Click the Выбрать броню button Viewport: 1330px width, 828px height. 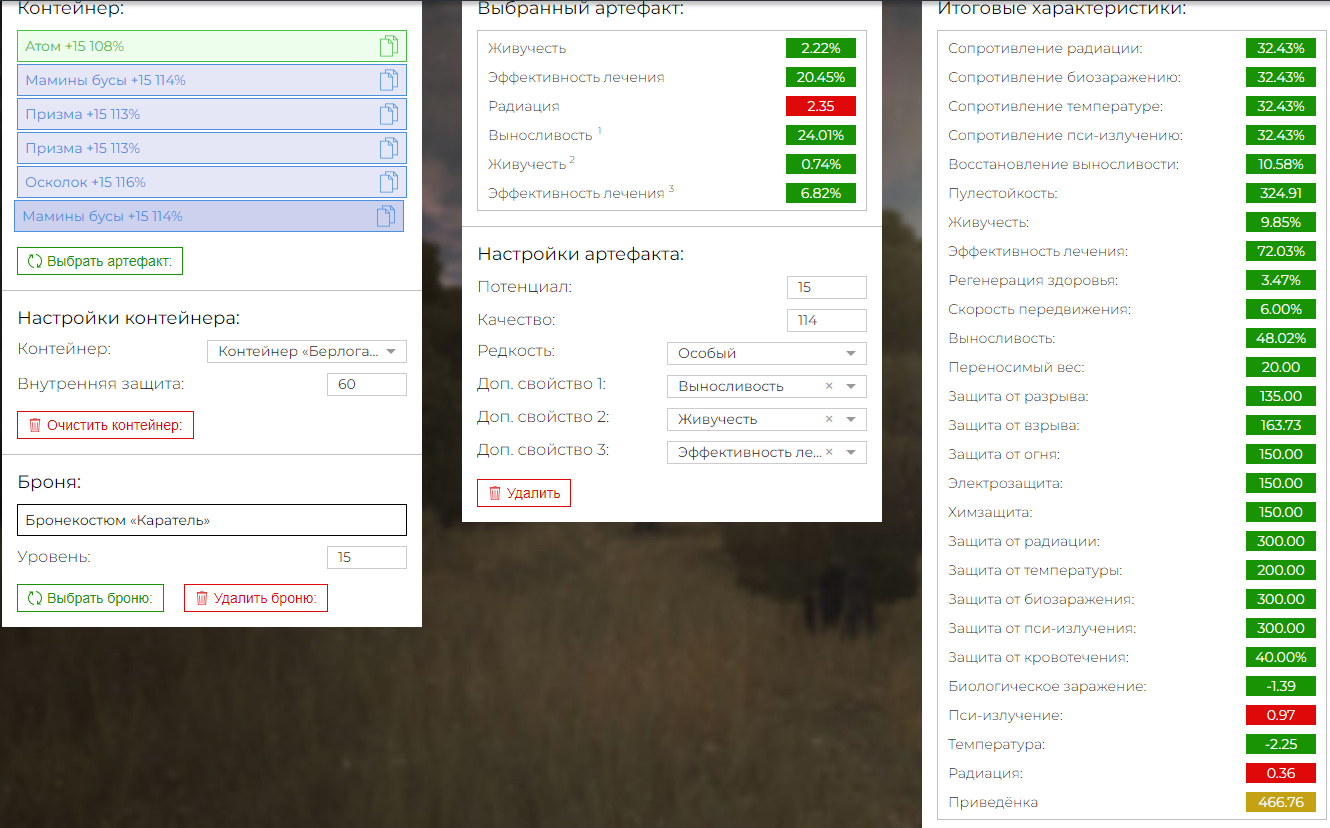tap(90, 598)
